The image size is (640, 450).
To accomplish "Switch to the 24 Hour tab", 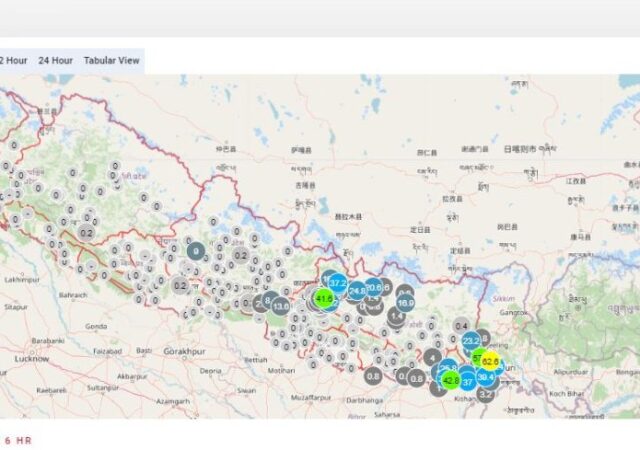I will (x=55, y=60).
